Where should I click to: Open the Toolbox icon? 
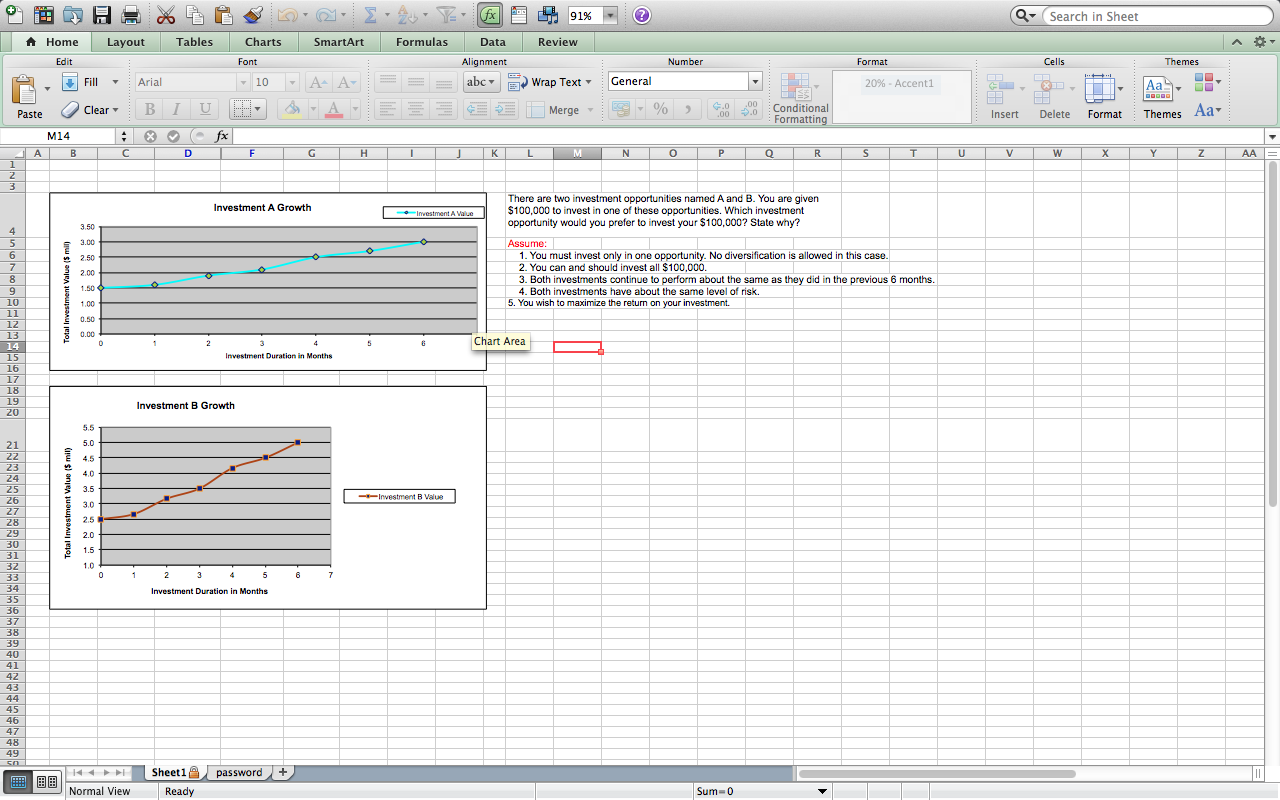coord(519,16)
